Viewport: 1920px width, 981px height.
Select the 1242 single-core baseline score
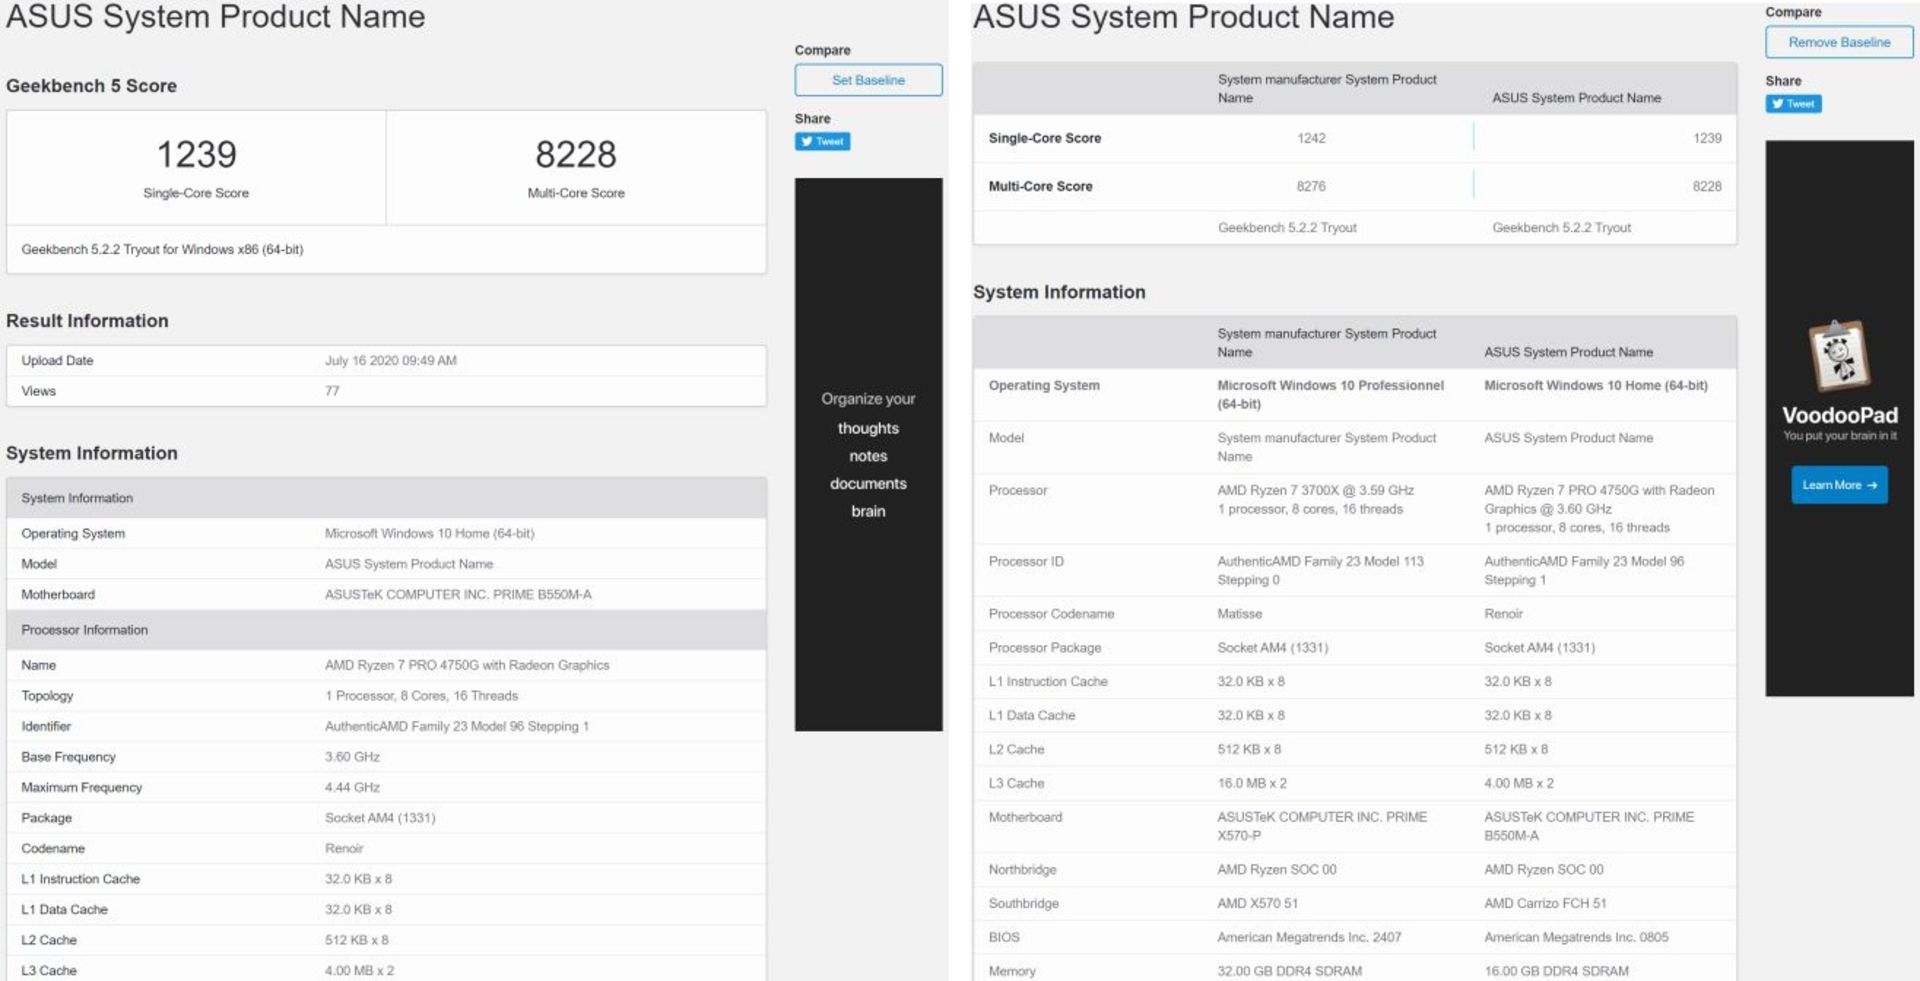pos(1311,138)
